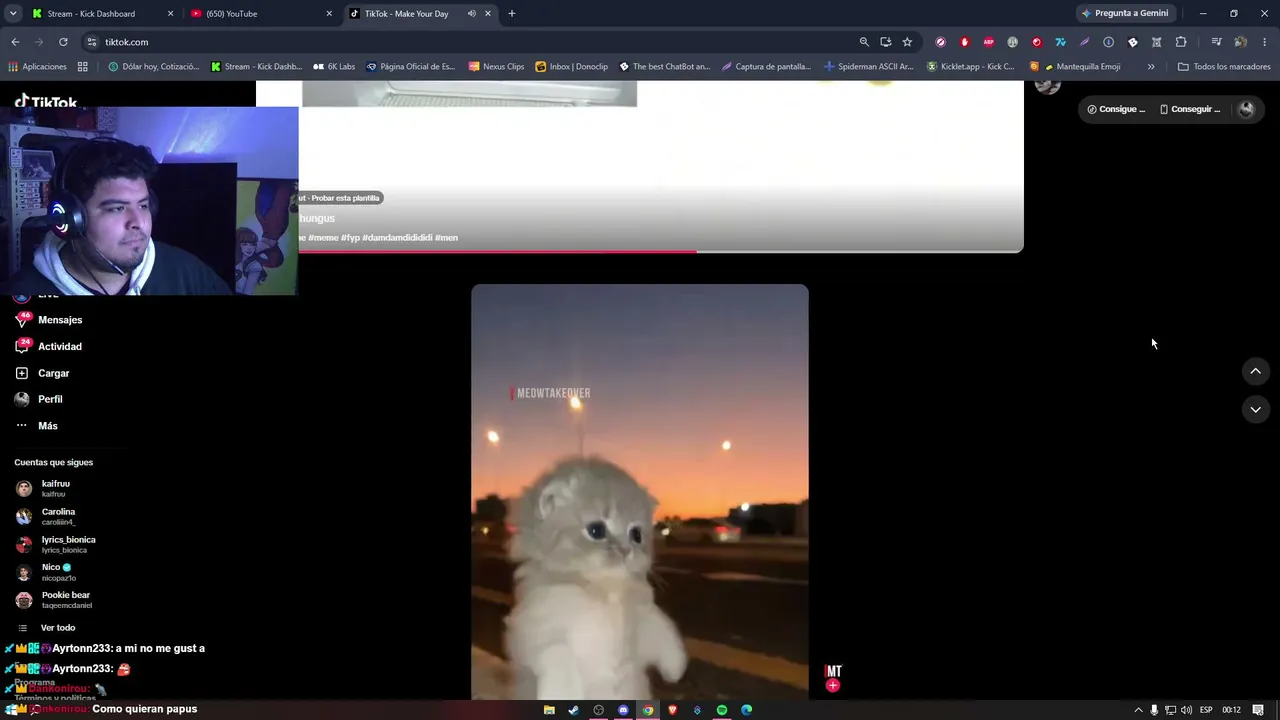Image resolution: width=1280 pixels, height=720 pixels.
Task: Click the #damdamdidididi hashtag
Action: [397, 238]
